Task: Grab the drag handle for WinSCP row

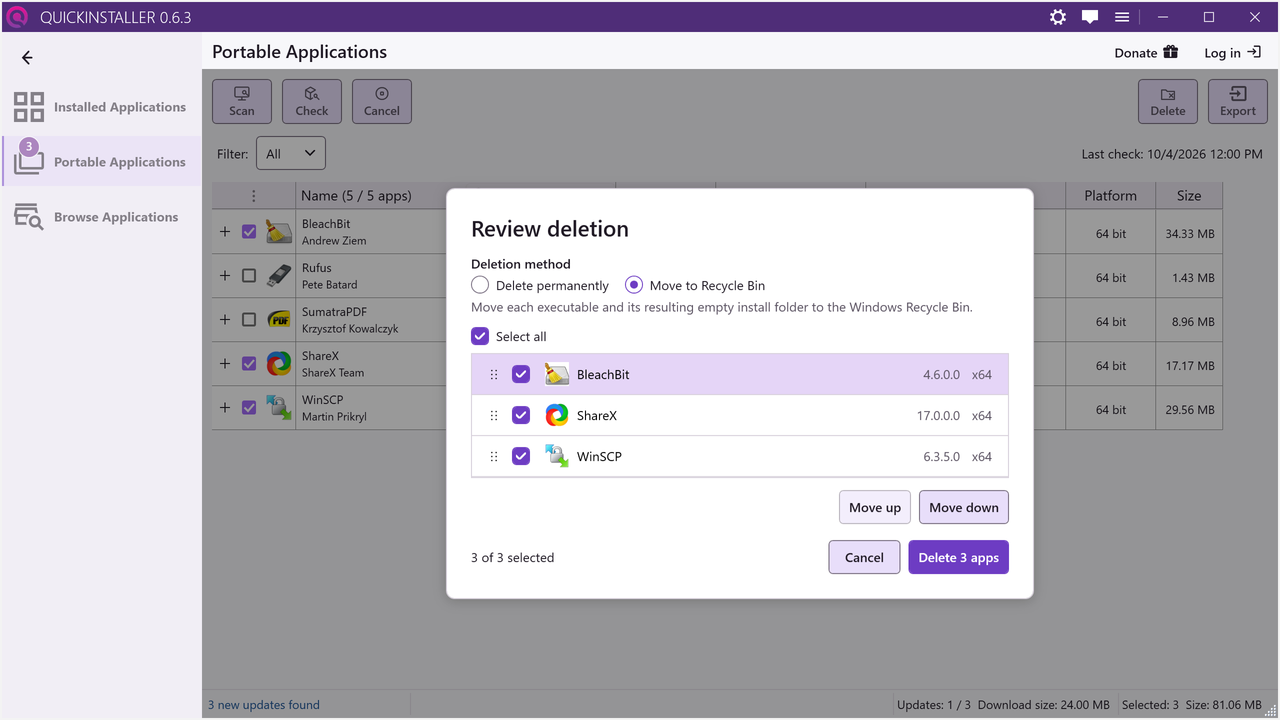Action: tap(494, 457)
